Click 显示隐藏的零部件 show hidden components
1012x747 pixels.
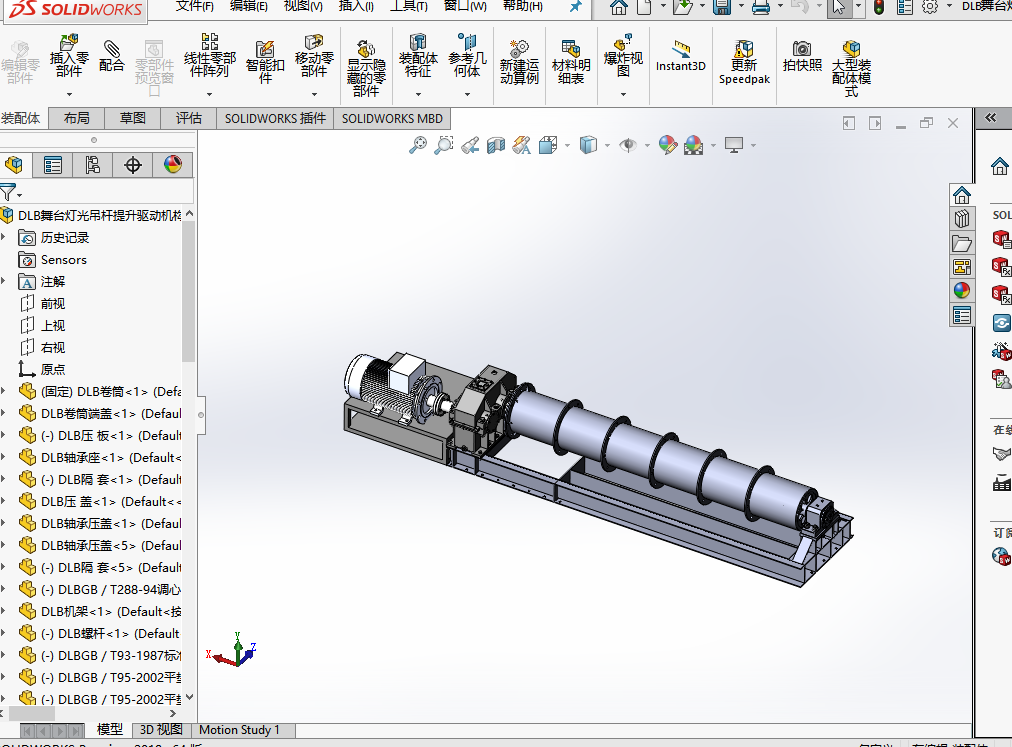tap(366, 68)
